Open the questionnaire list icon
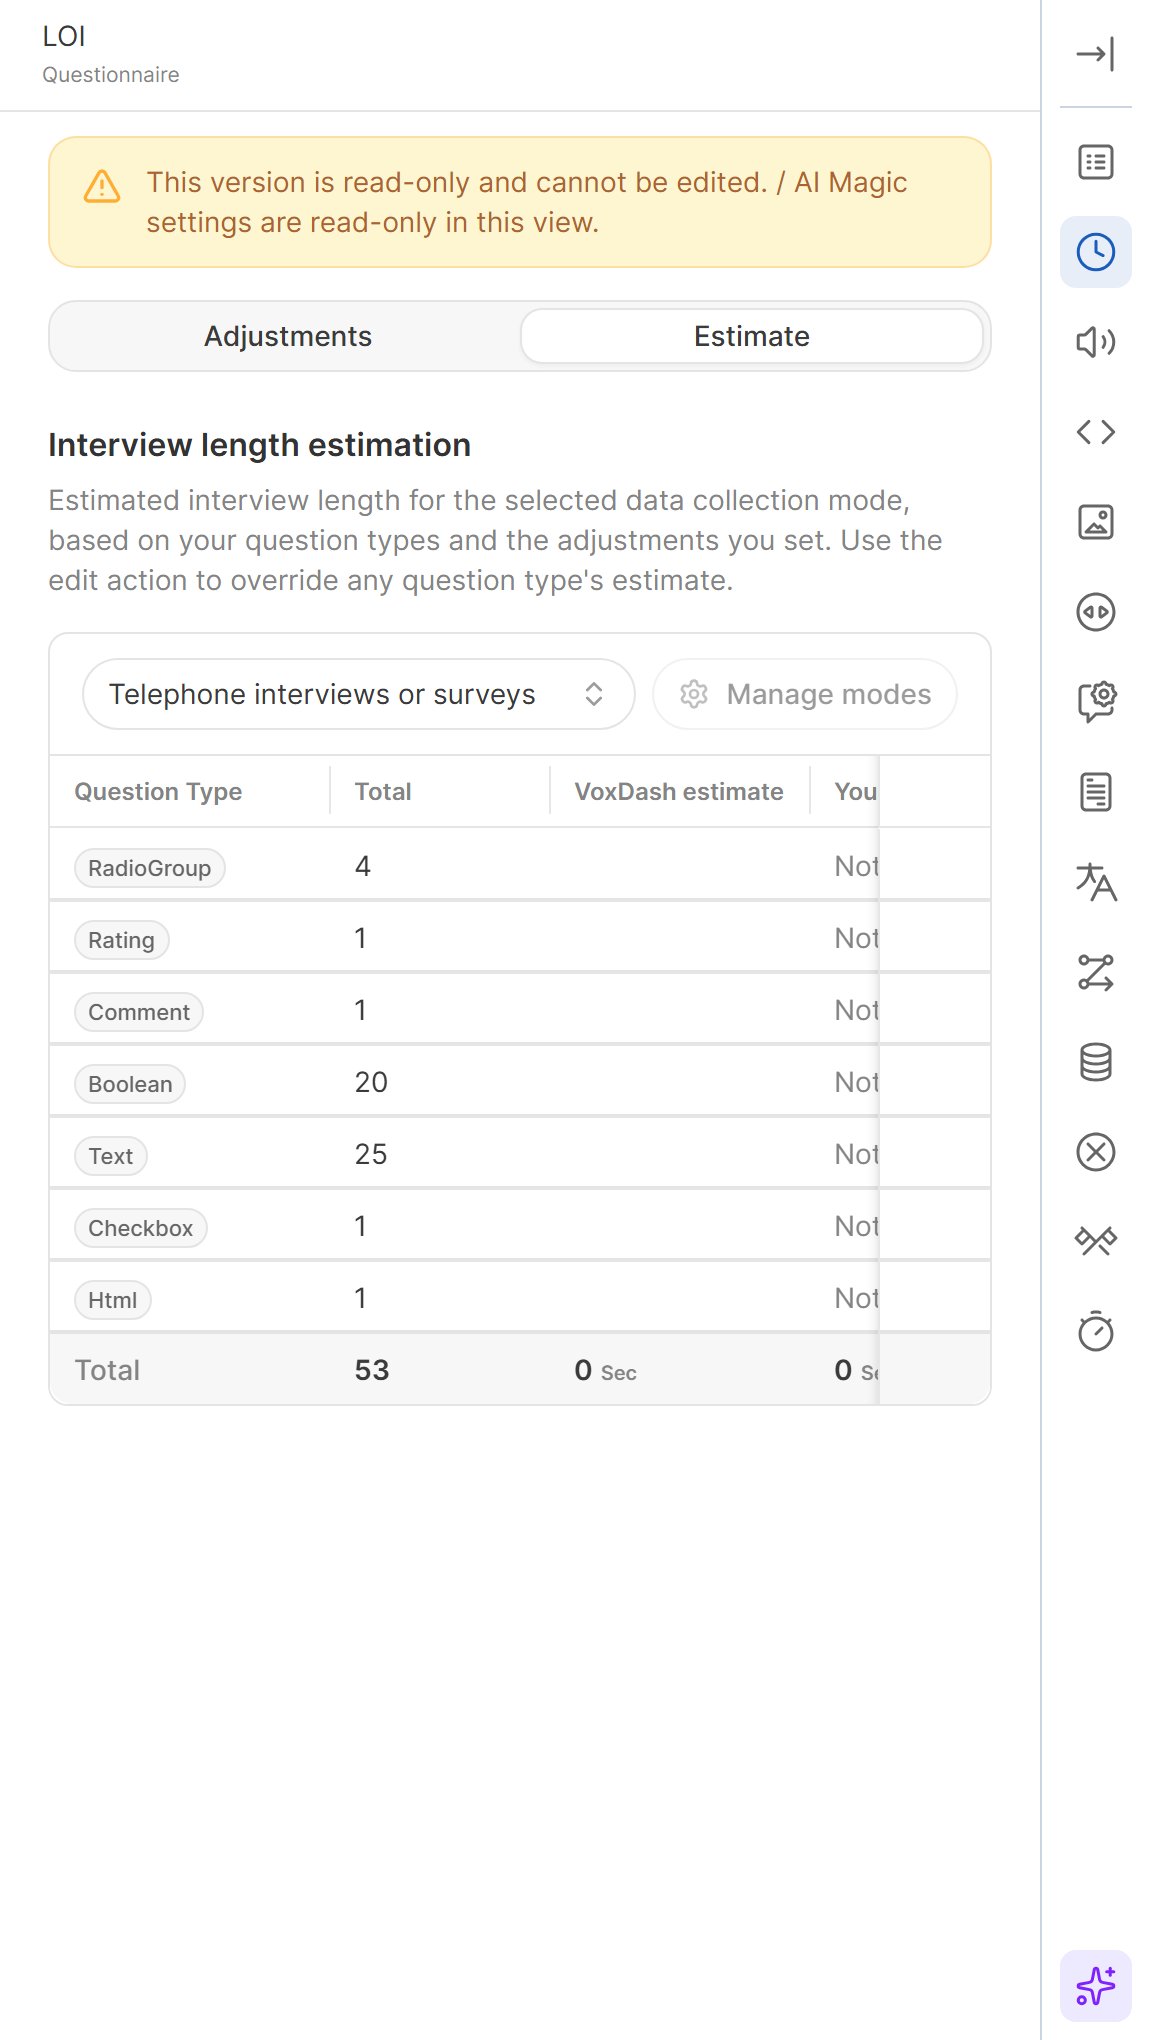This screenshot has height=2040, width=1150. (1095, 162)
